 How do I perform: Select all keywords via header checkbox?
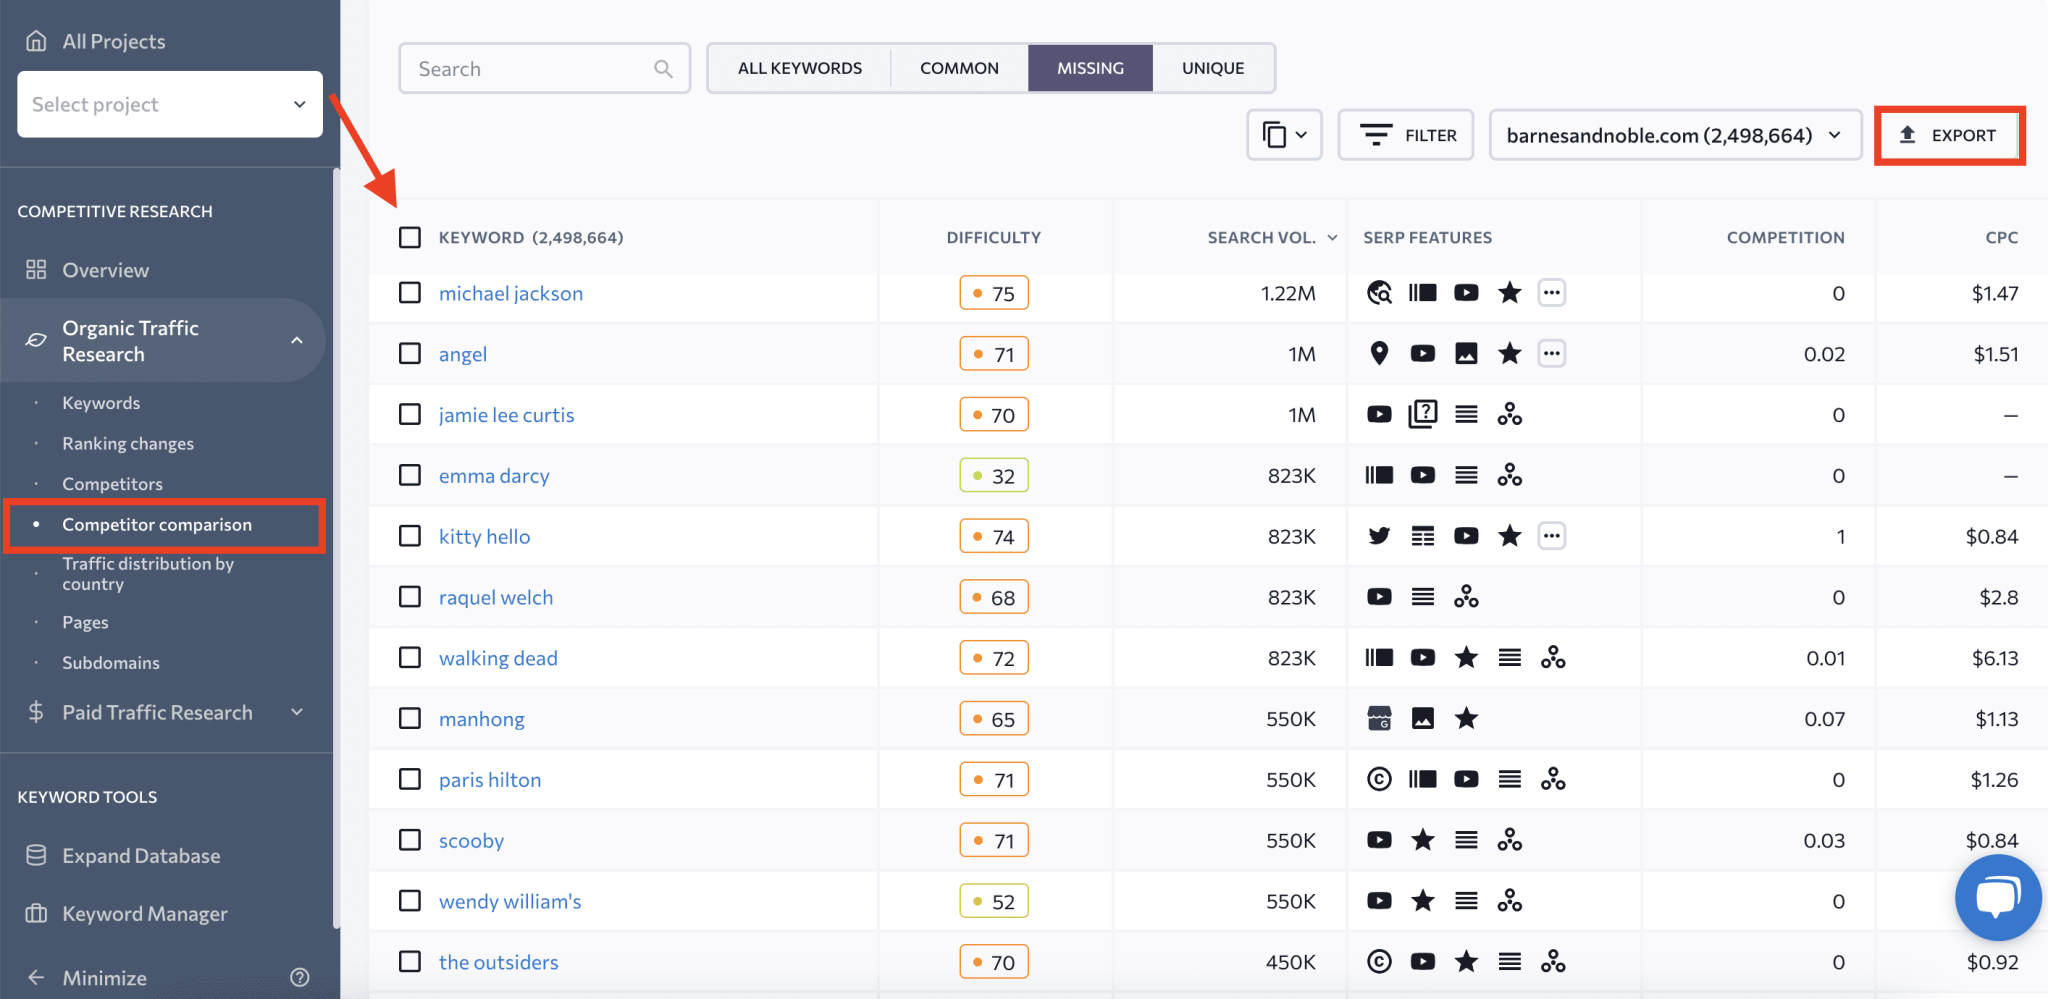click(410, 237)
